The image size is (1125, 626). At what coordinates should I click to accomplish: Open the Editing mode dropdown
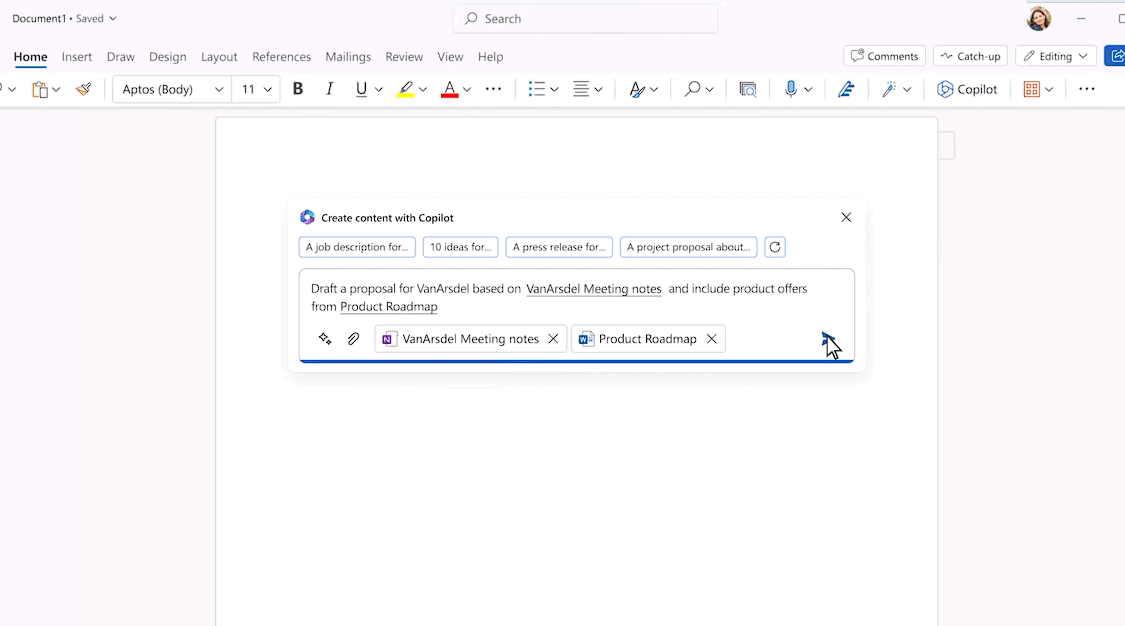(x=1055, y=56)
